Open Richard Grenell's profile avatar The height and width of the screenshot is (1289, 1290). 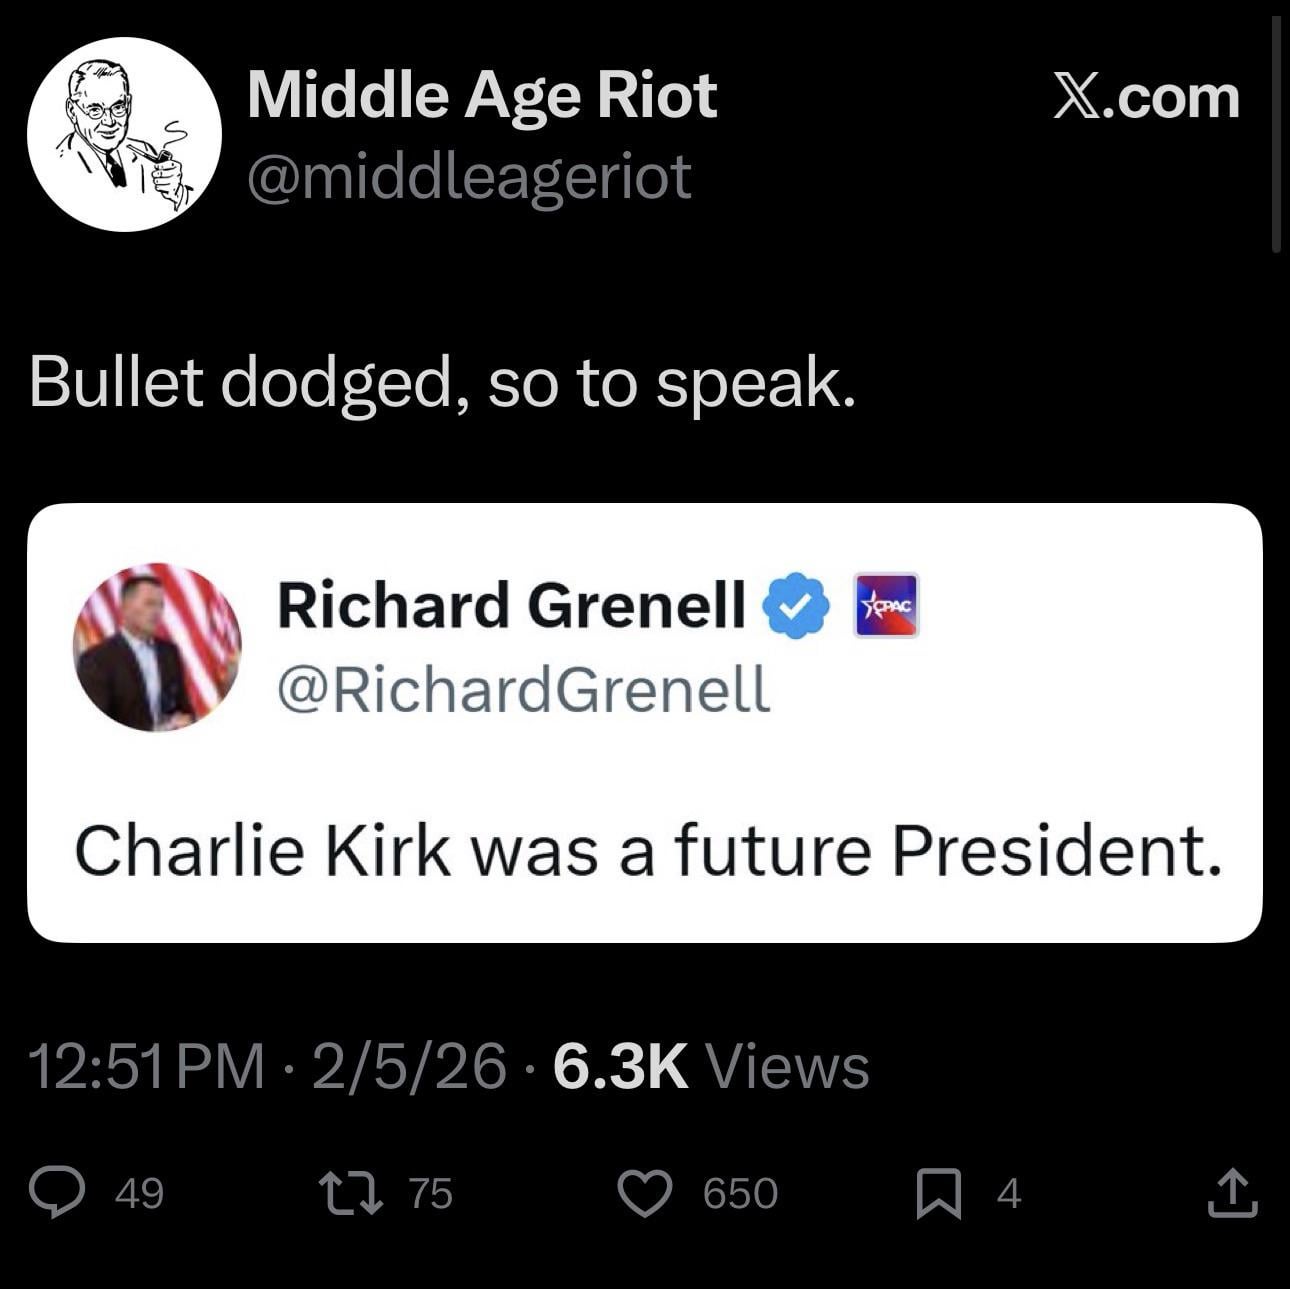pos(157,647)
